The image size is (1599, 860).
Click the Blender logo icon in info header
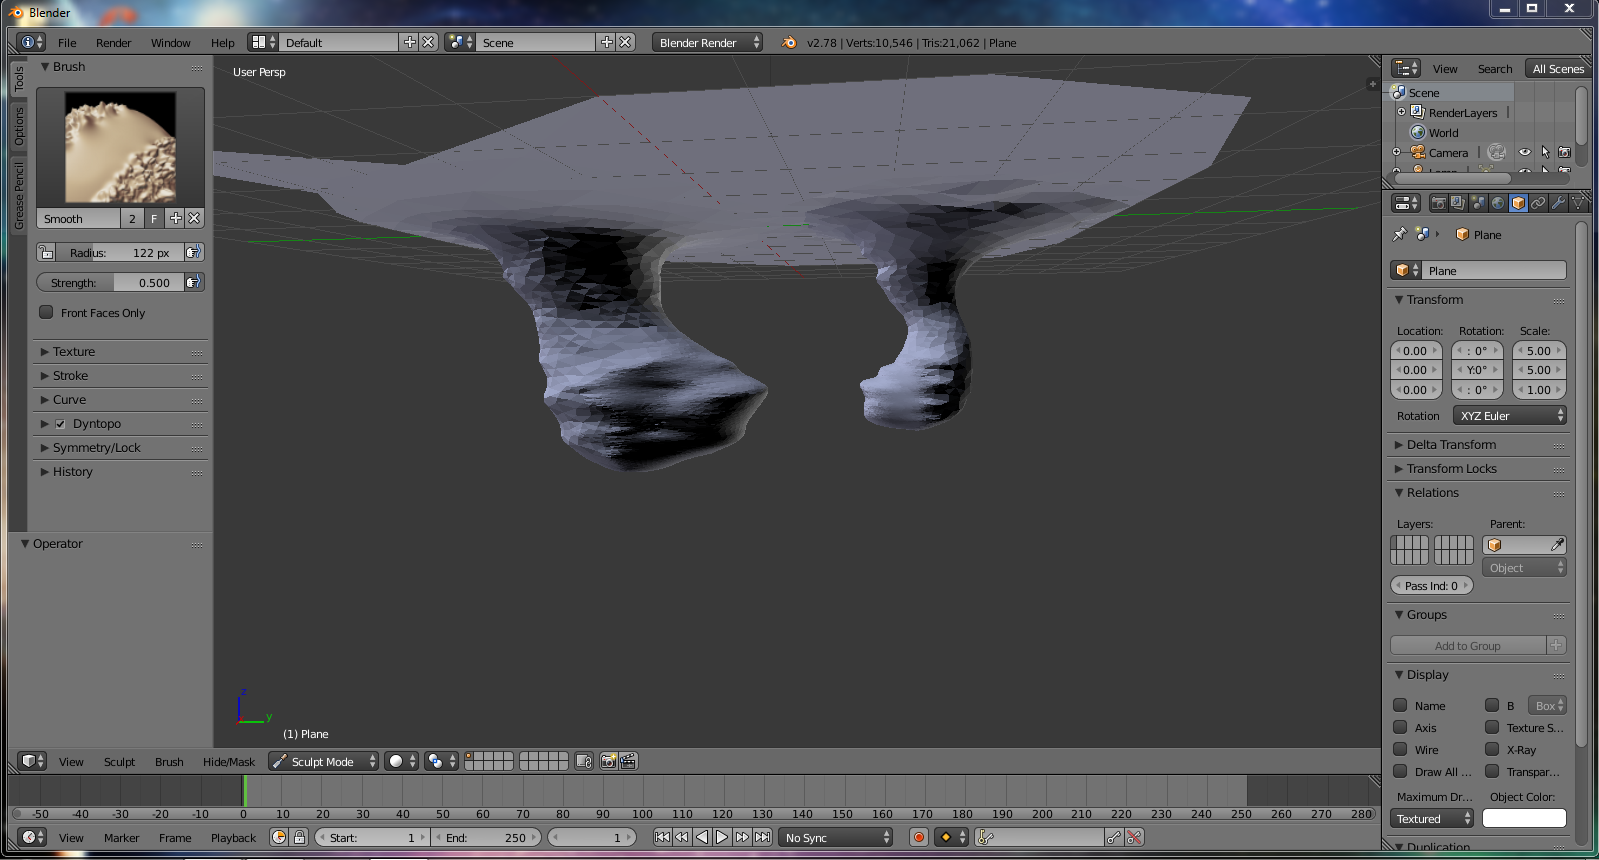point(789,42)
